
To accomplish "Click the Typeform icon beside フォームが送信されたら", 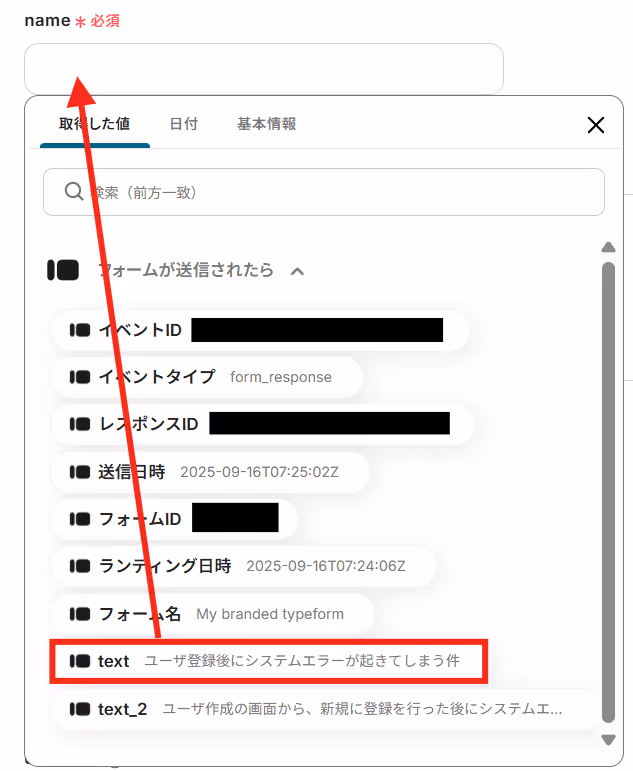I will click(x=63, y=270).
